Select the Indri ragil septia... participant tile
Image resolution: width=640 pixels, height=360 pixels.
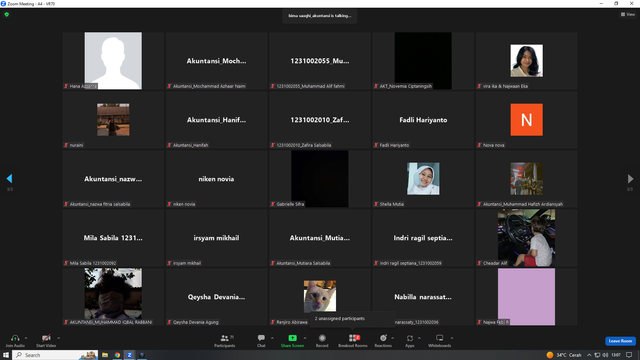pyautogui.click(x=423, y=238)
